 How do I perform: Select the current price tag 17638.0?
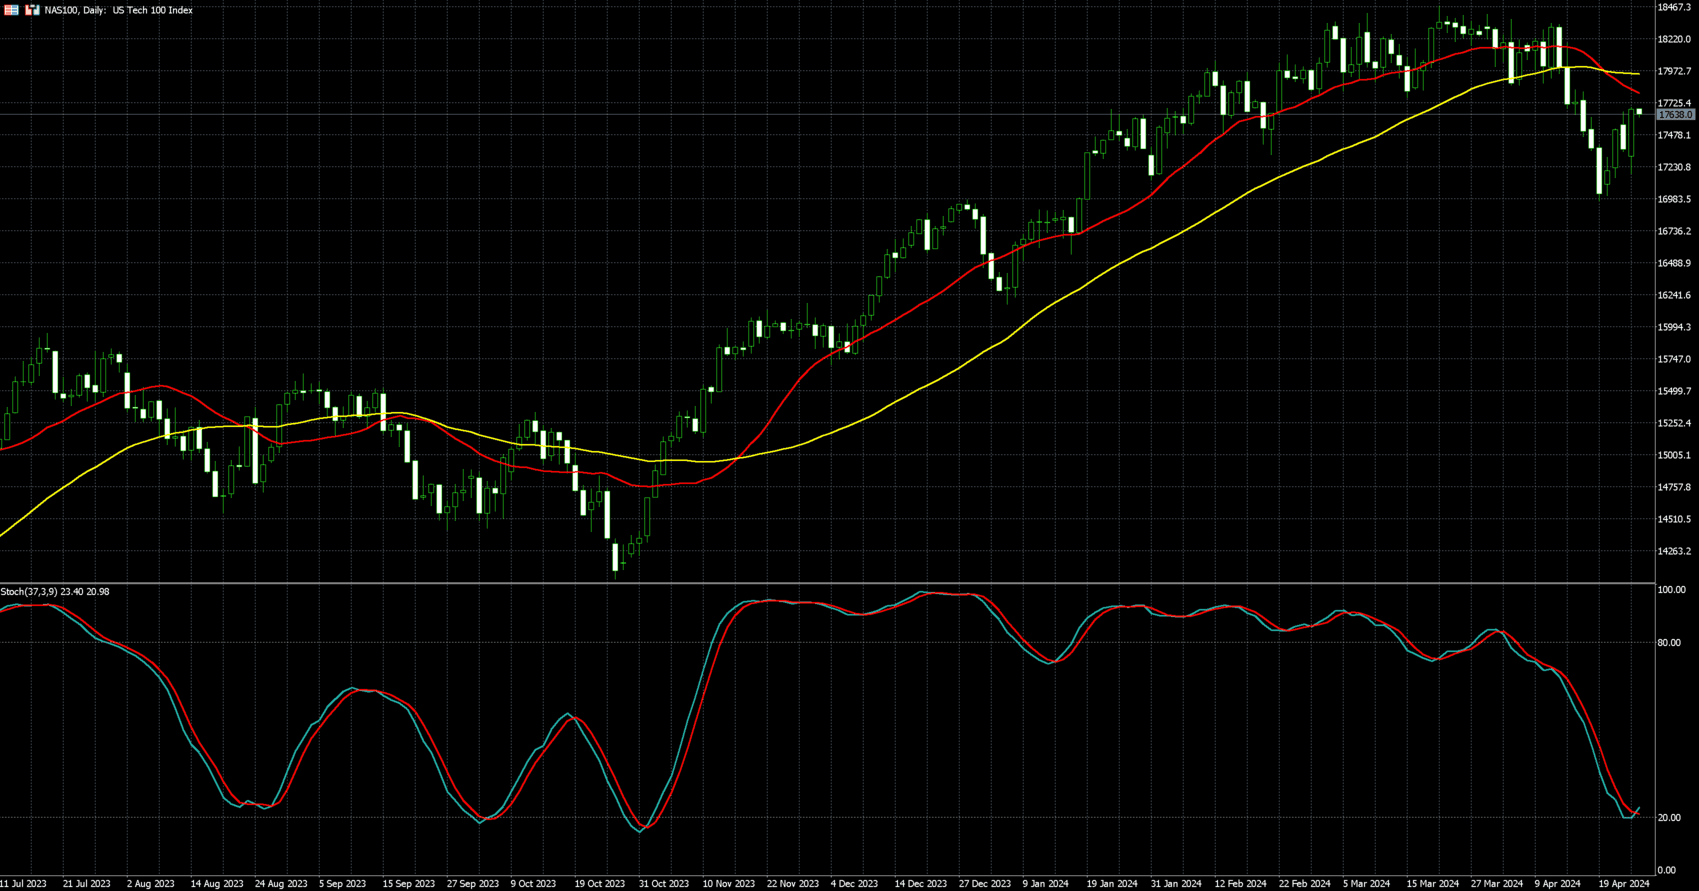(x=1675, y=115)
